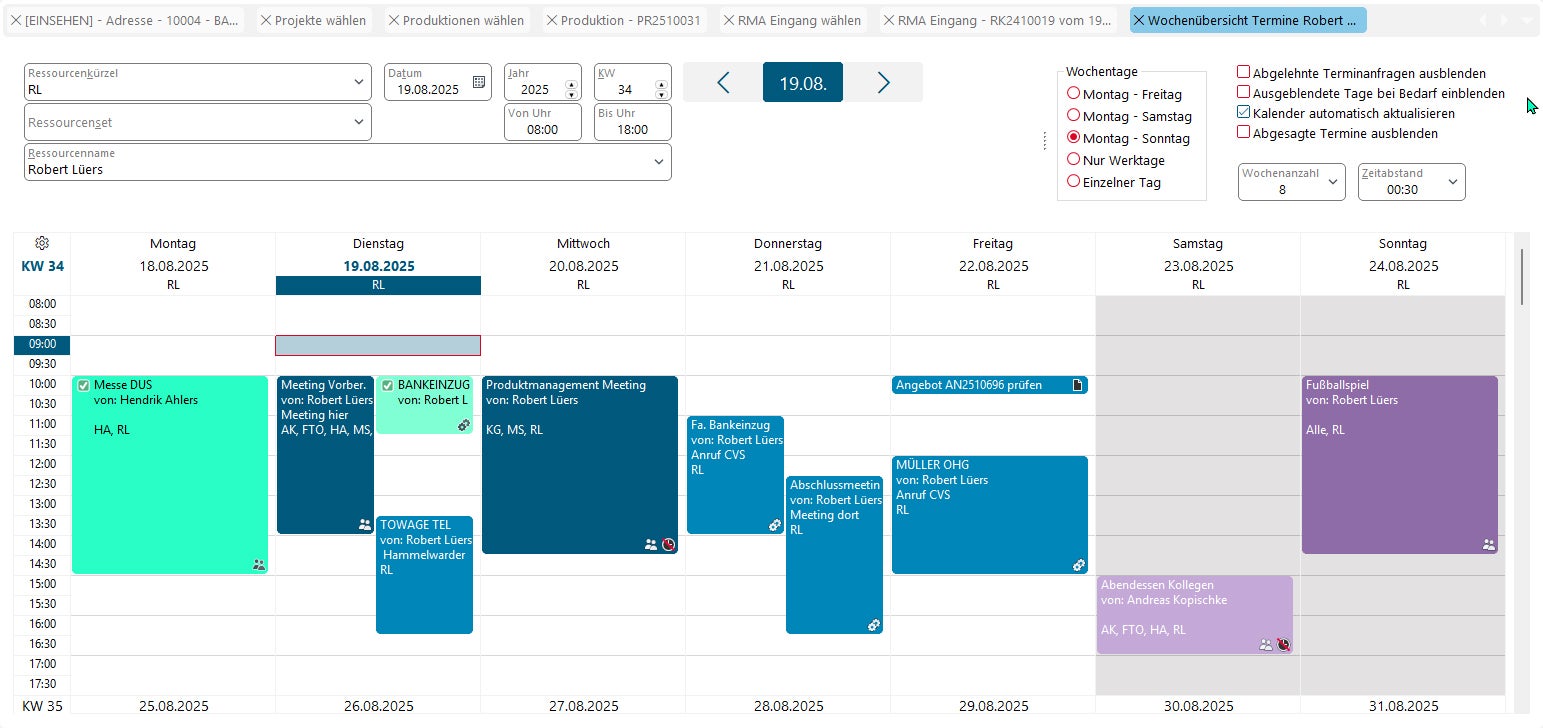The width and height of the screenshot is (1543, 728).
Task: Expand the Ressourcenname dropdown
Action: coord(659,162)
